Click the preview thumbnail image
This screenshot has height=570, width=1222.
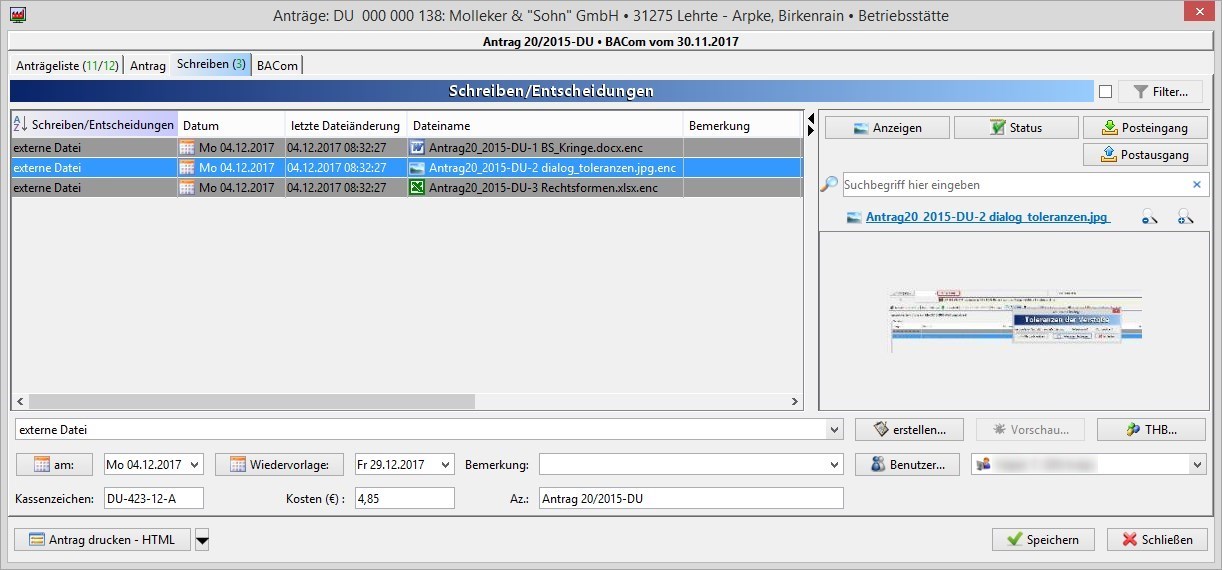(x=1017, y=321)
